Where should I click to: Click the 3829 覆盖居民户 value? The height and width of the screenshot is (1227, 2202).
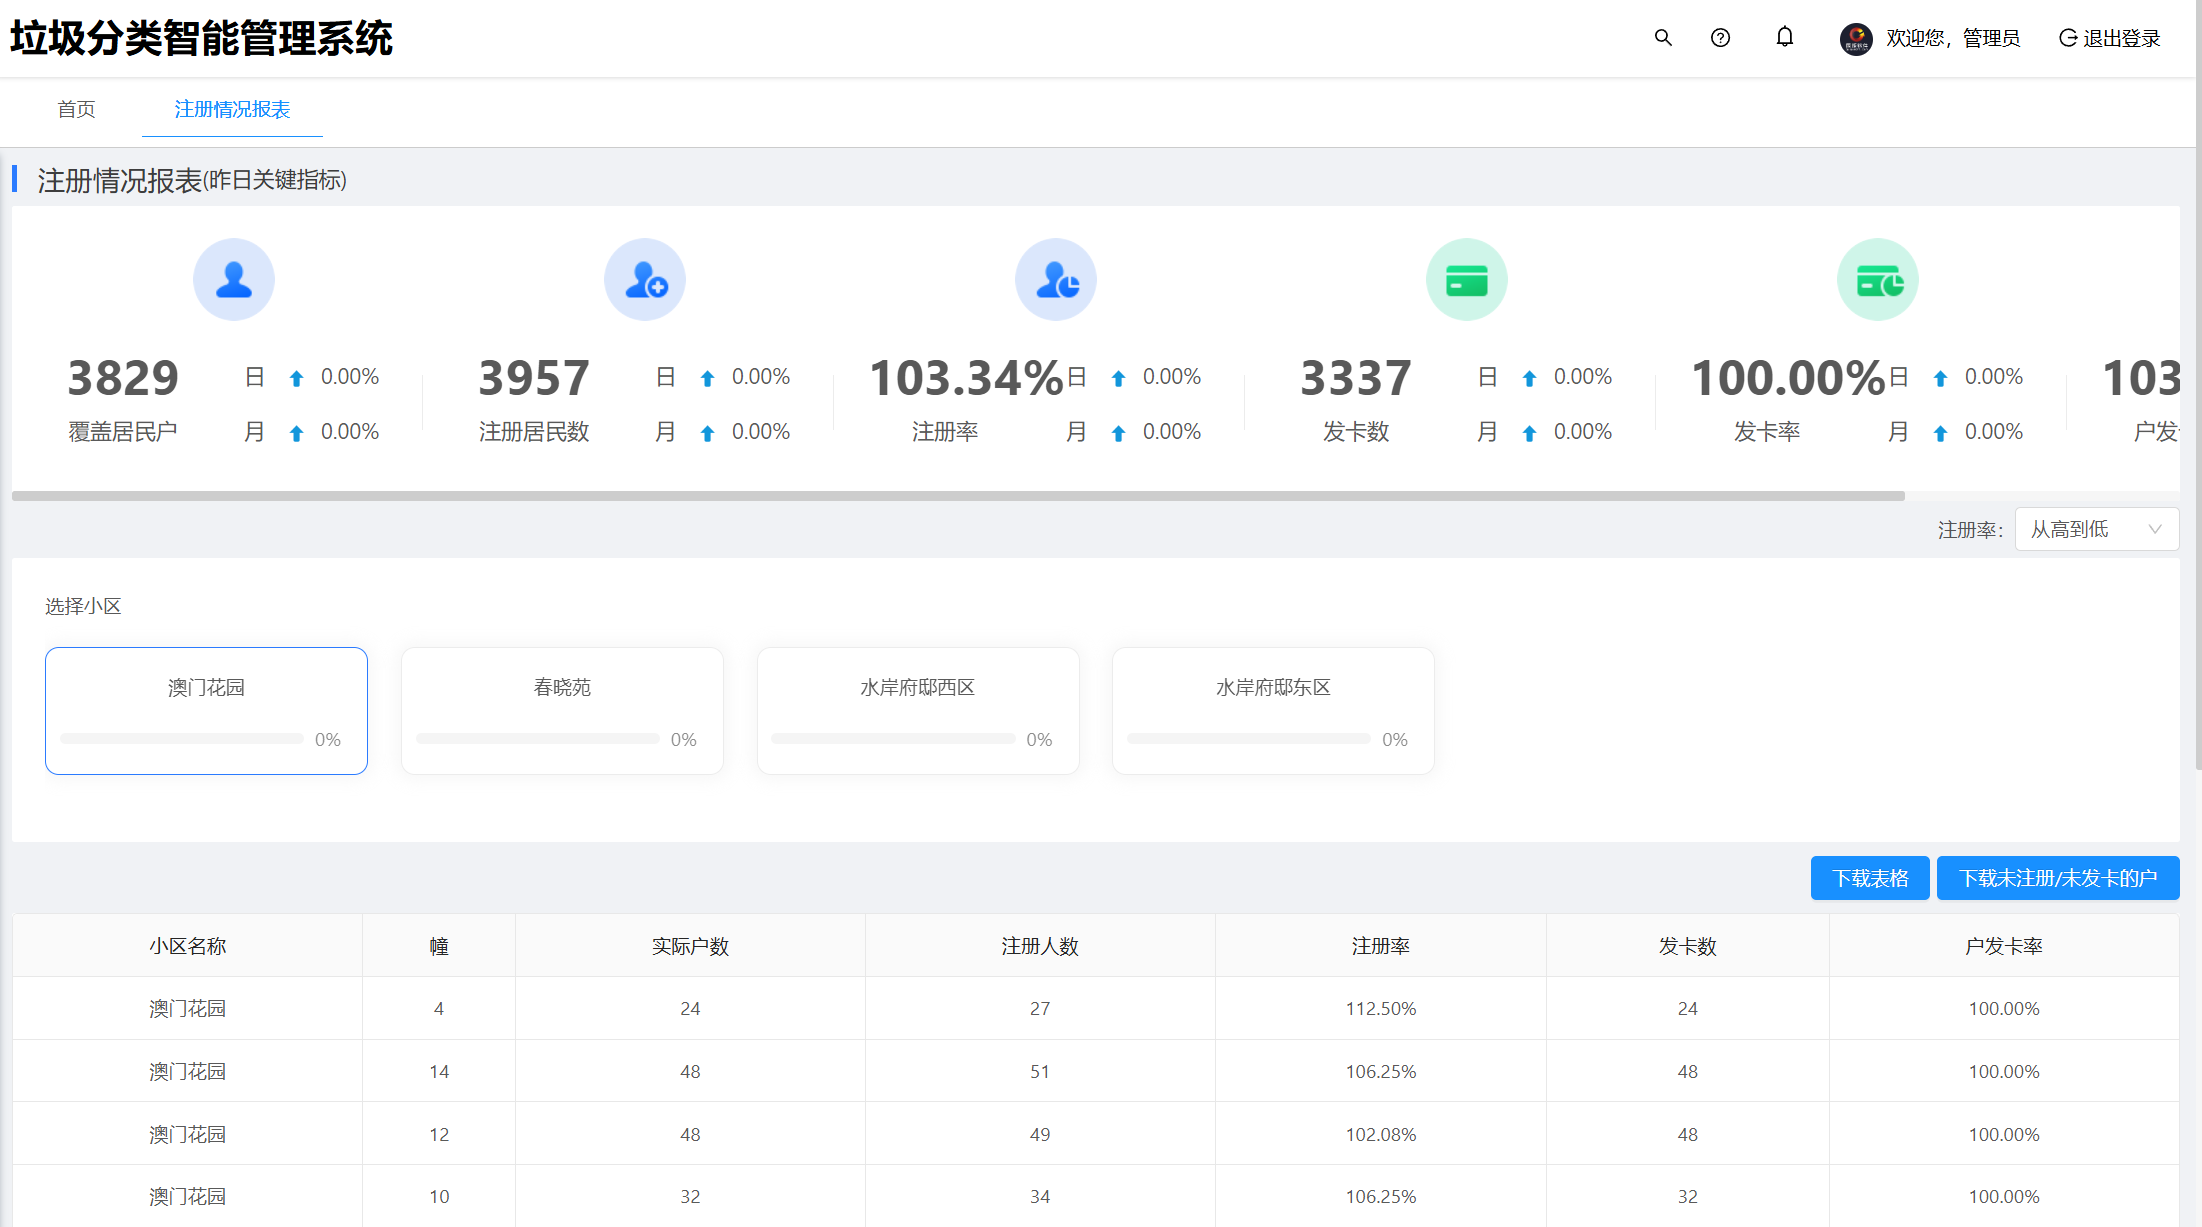click(x=123, y=379)
